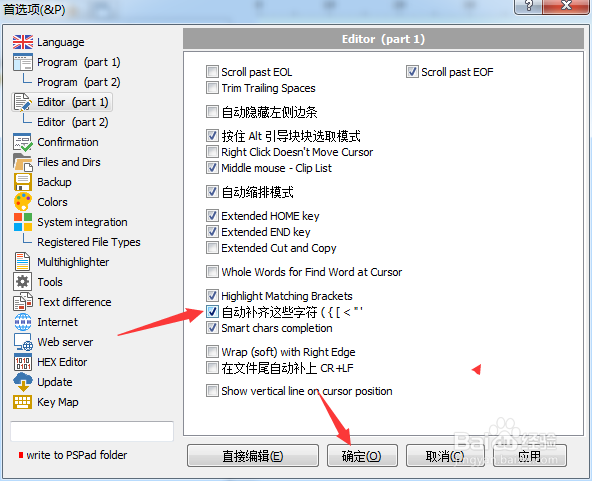Open the Language settings flag icon

[x=23, y=42]
